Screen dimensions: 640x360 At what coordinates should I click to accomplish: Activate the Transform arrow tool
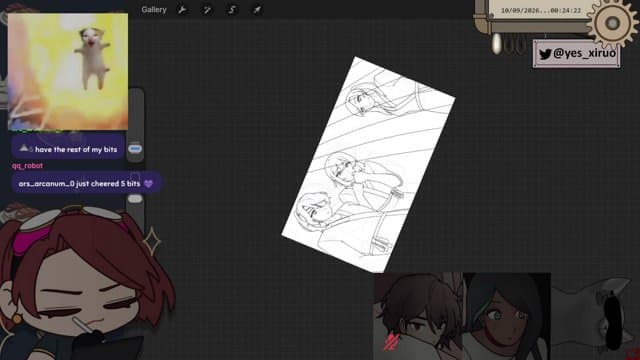pos(257,10)
